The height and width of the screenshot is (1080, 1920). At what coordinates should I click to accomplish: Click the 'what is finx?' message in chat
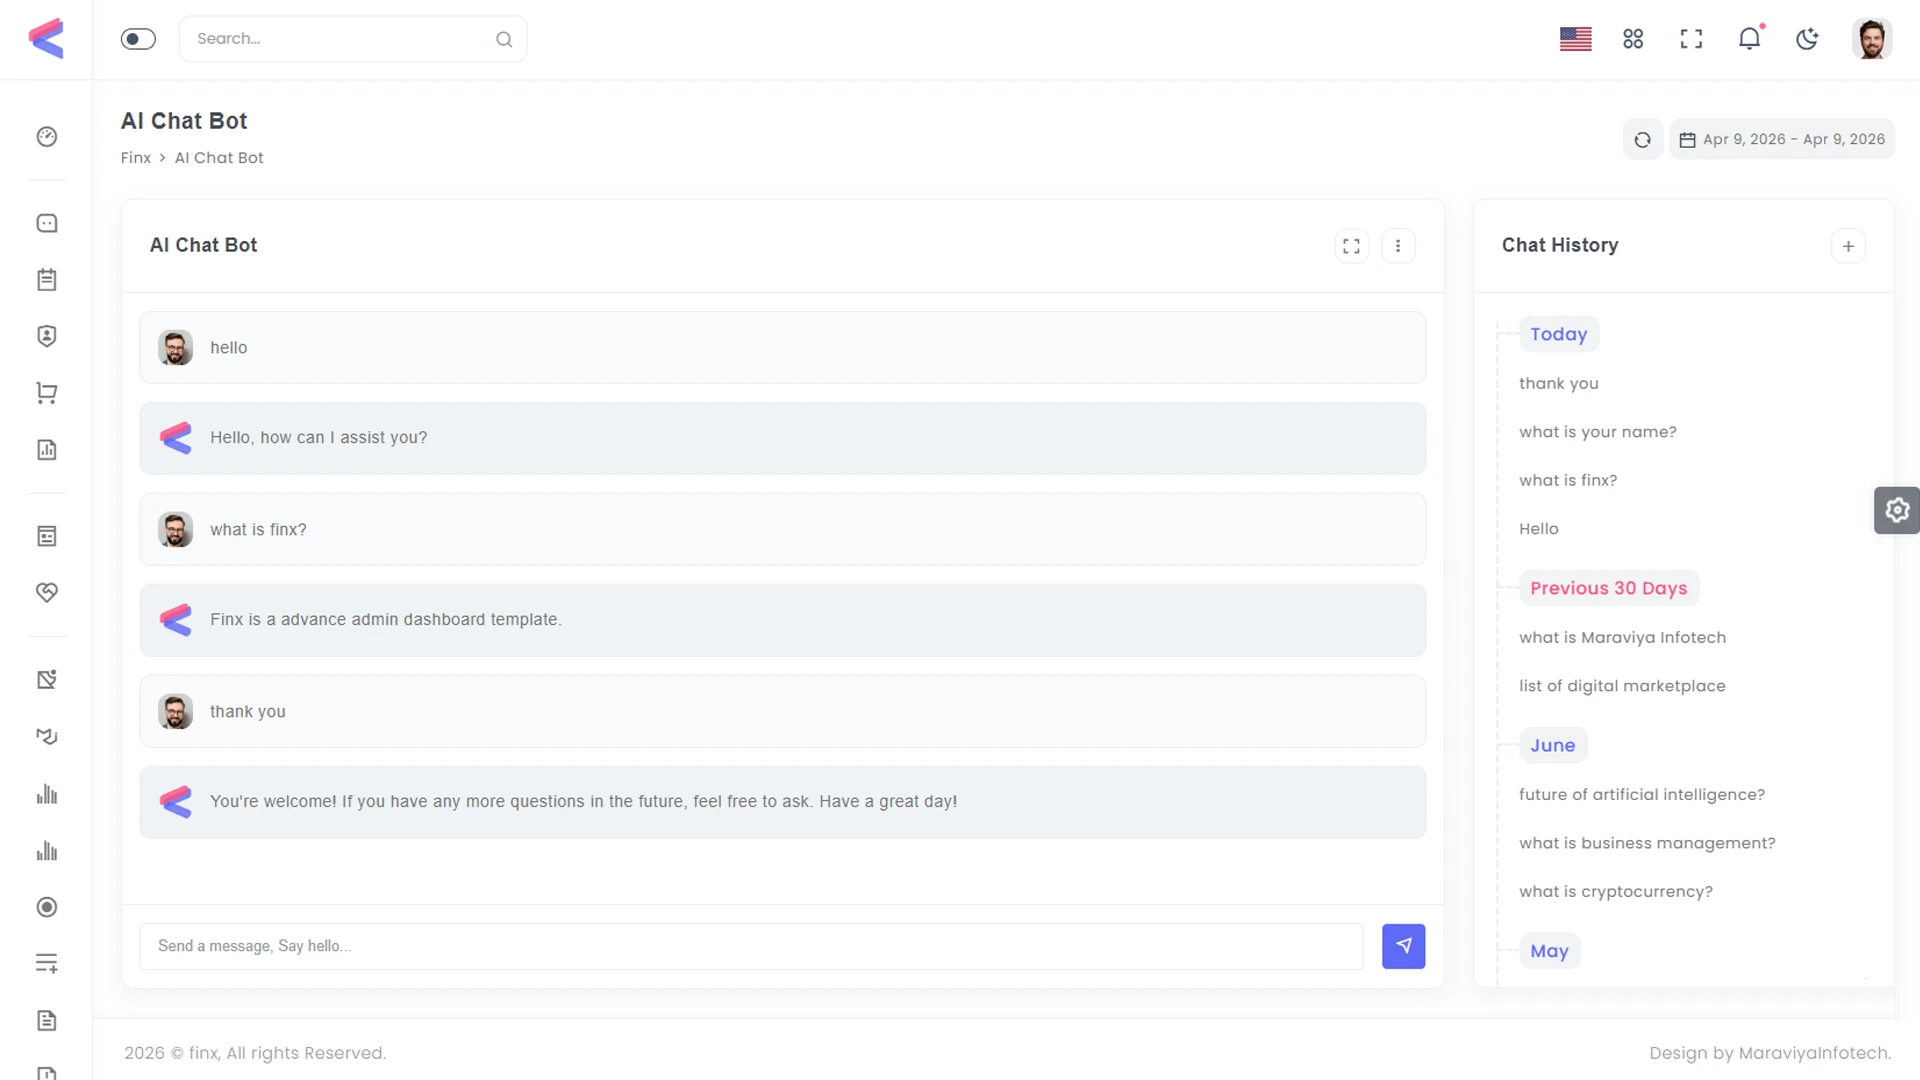click(x=782, y=530)
